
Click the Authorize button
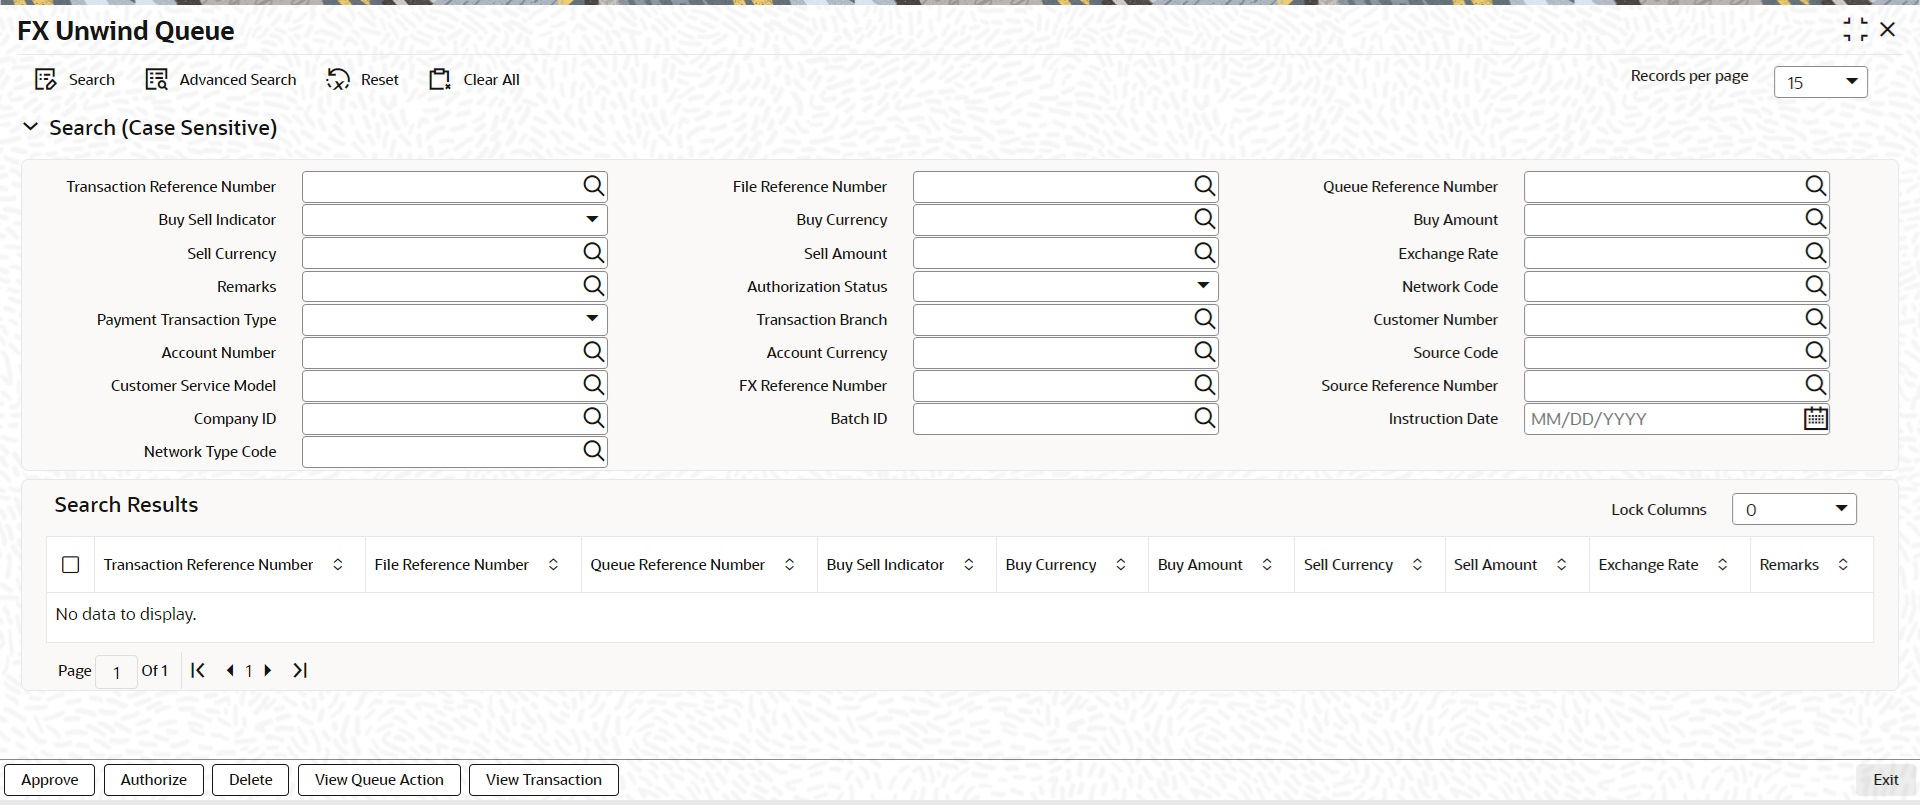pos(154,780)
